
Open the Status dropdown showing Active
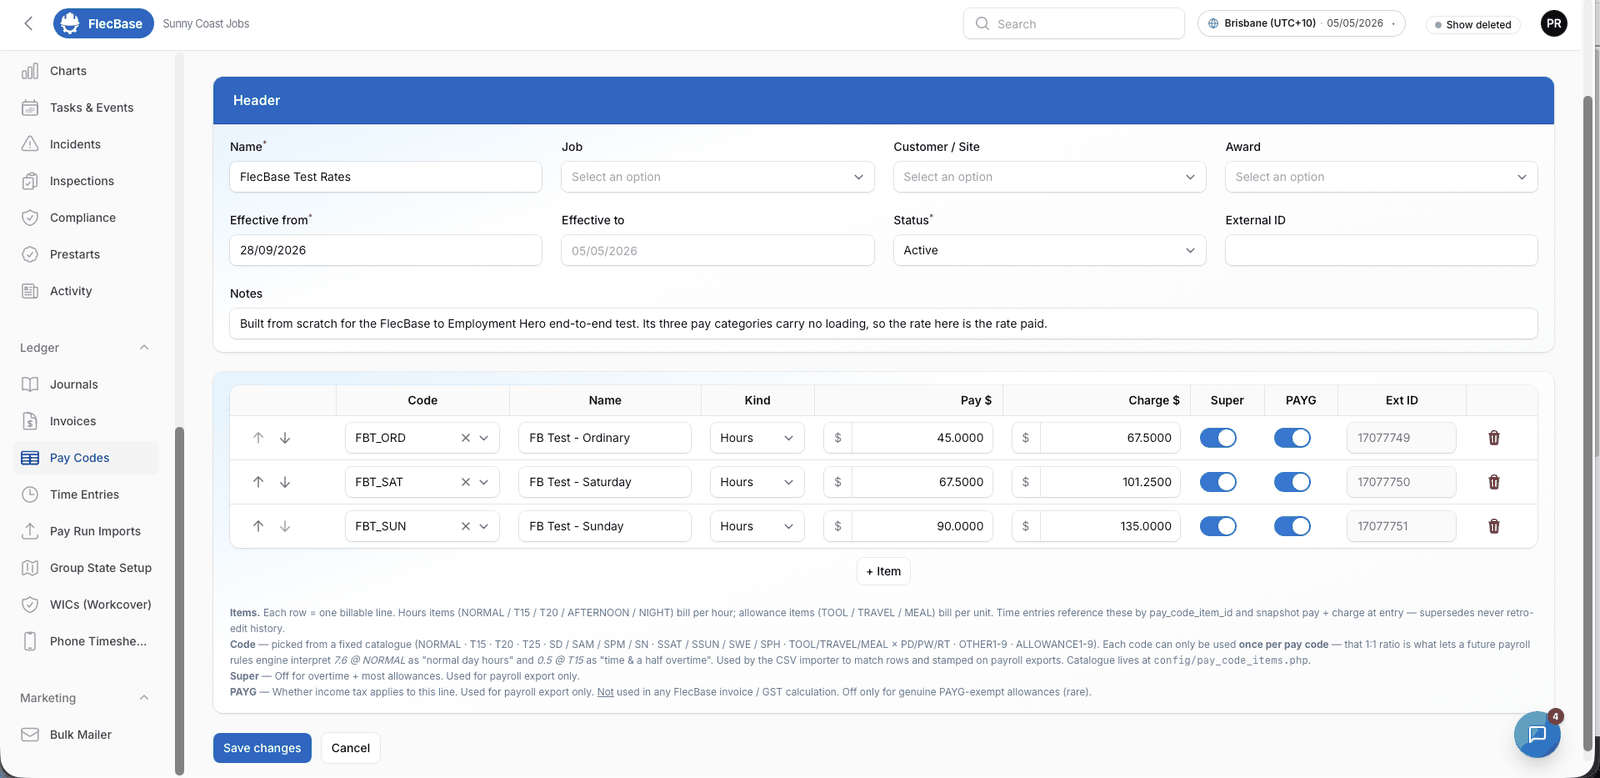point(1050,250)
